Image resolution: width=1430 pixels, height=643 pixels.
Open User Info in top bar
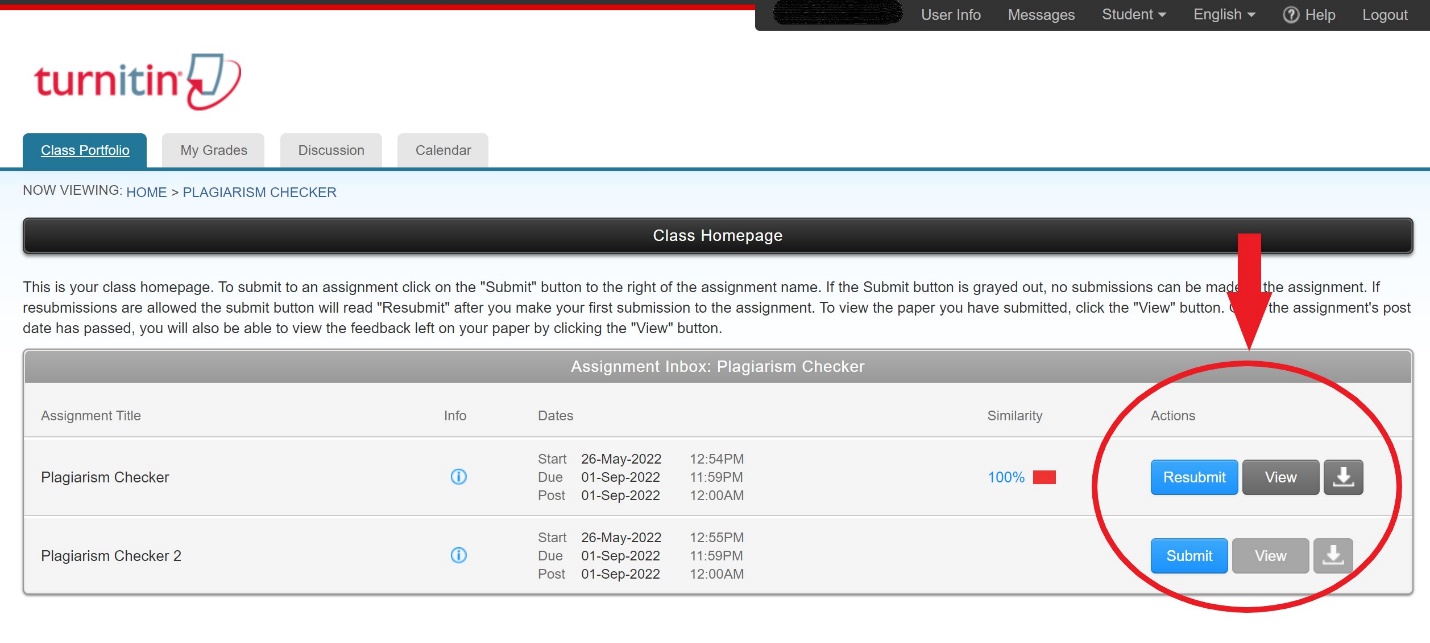pos(951,15)
